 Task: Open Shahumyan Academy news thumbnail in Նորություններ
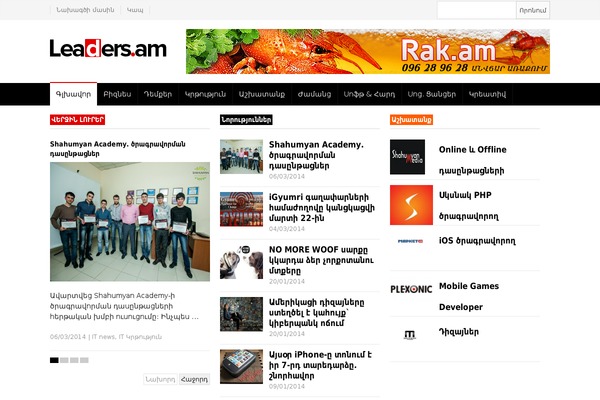241,157
